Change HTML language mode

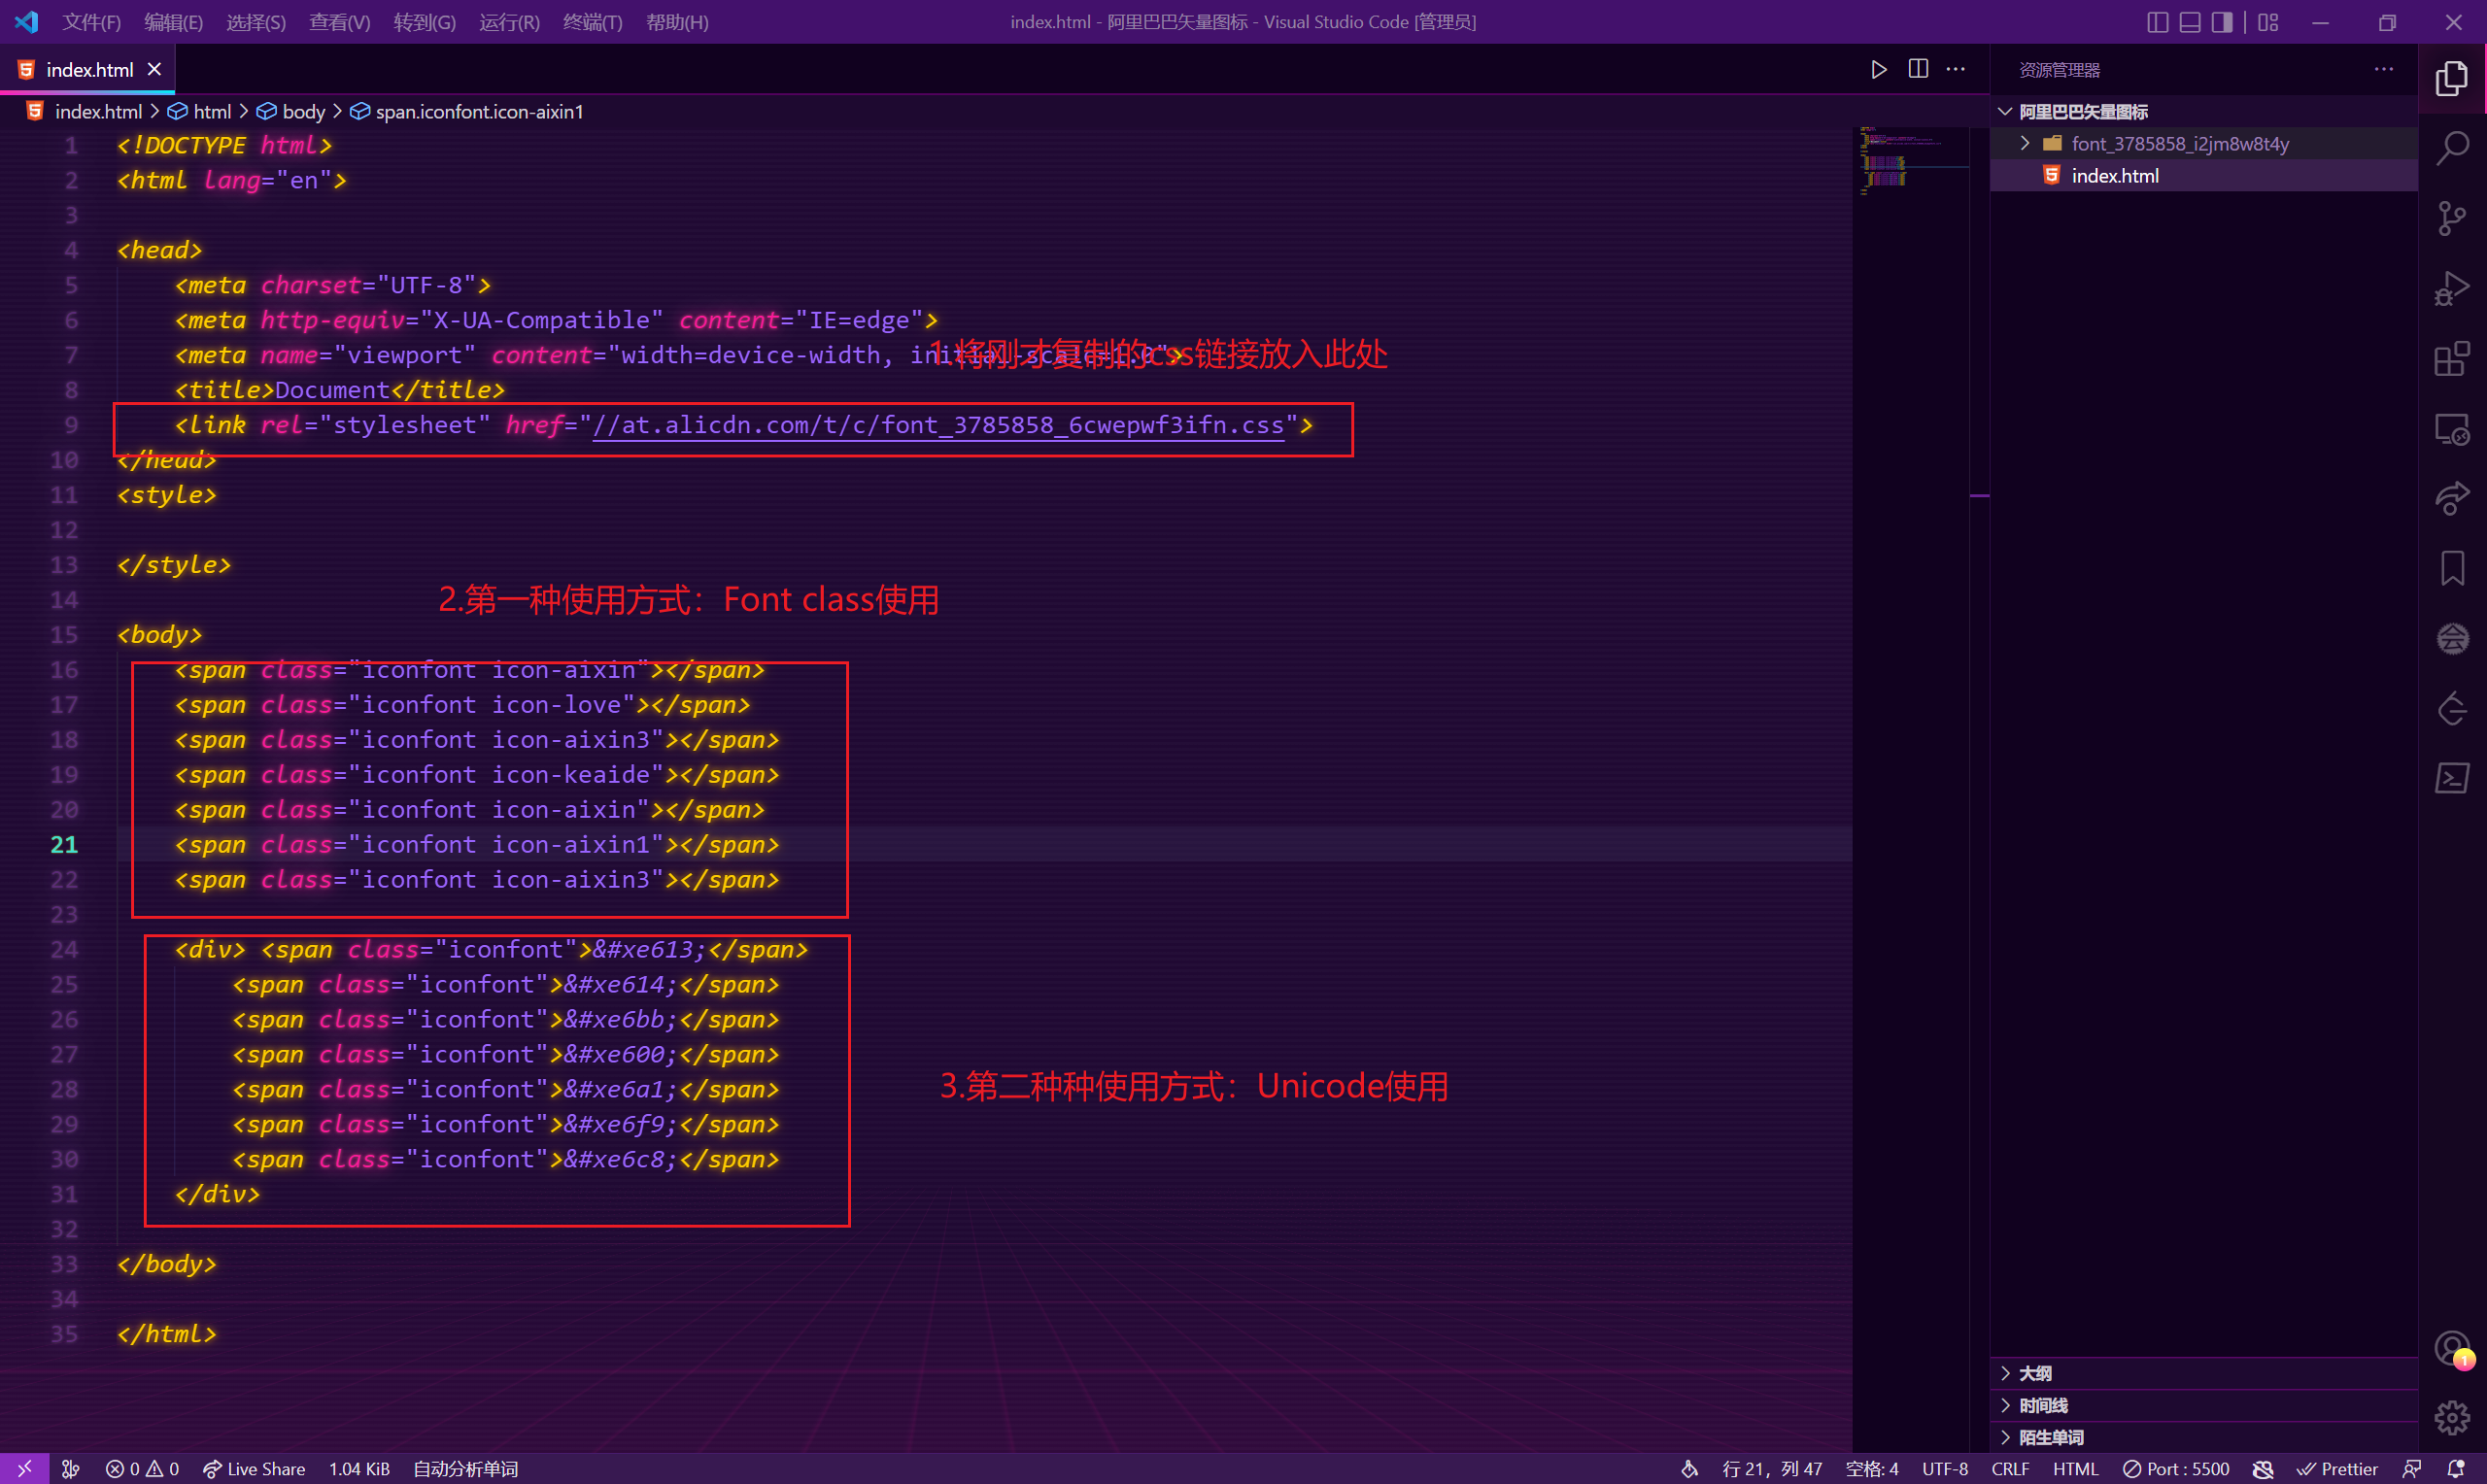[x=2075, y=1468]
